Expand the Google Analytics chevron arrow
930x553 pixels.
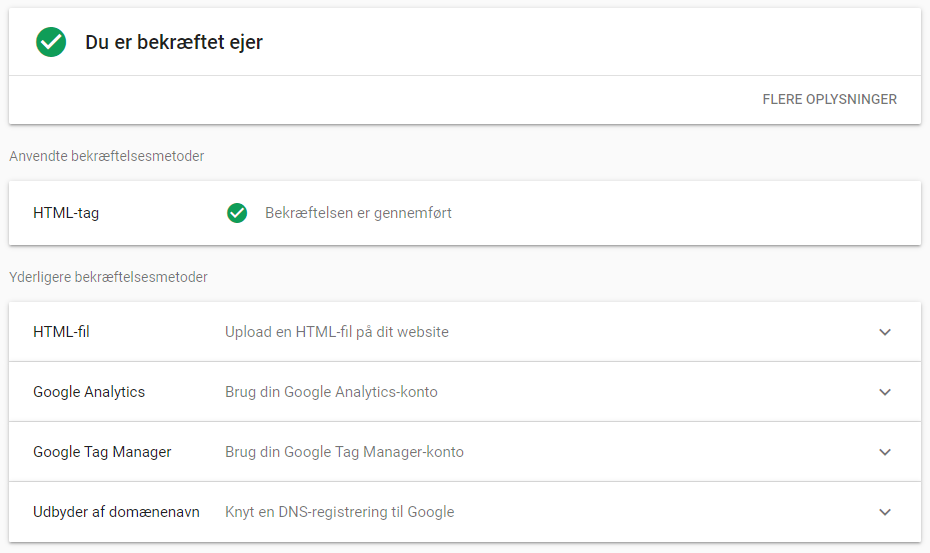885,392
